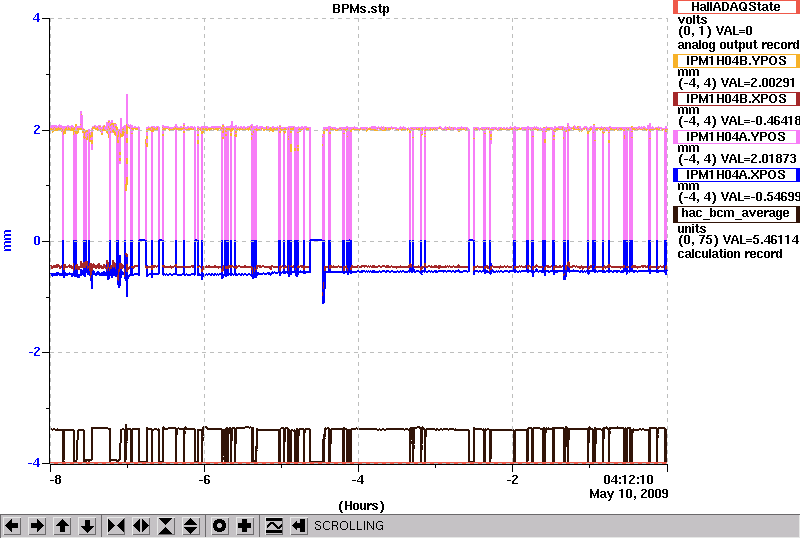Click the (Hours) x-axis label
The image size is (800, 538).
(x=361, y=506)
